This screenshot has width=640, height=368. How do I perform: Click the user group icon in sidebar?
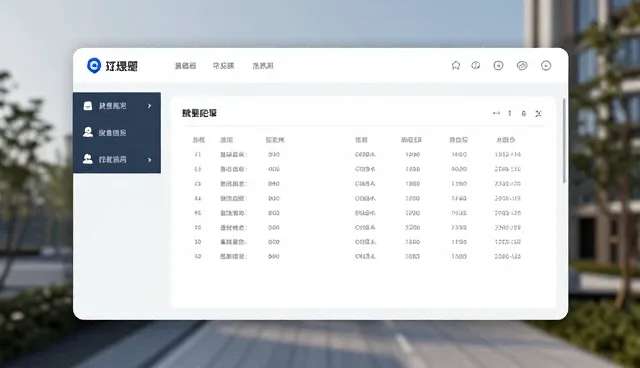(x=88, y=159)
